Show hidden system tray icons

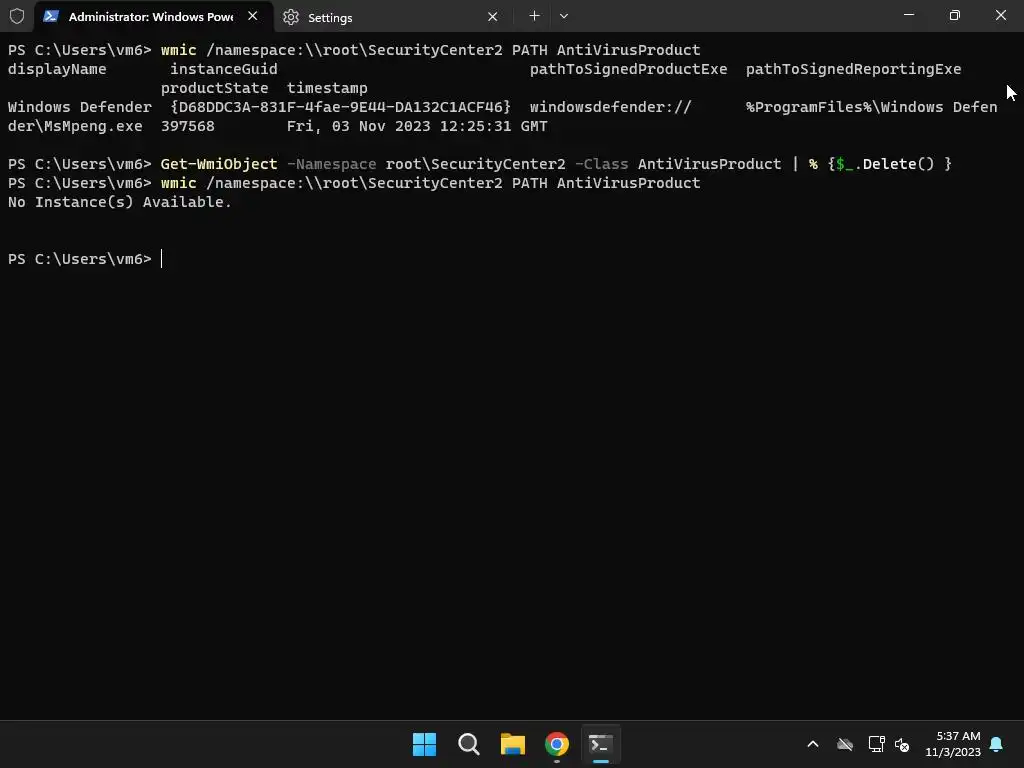[x=813, y=744]
